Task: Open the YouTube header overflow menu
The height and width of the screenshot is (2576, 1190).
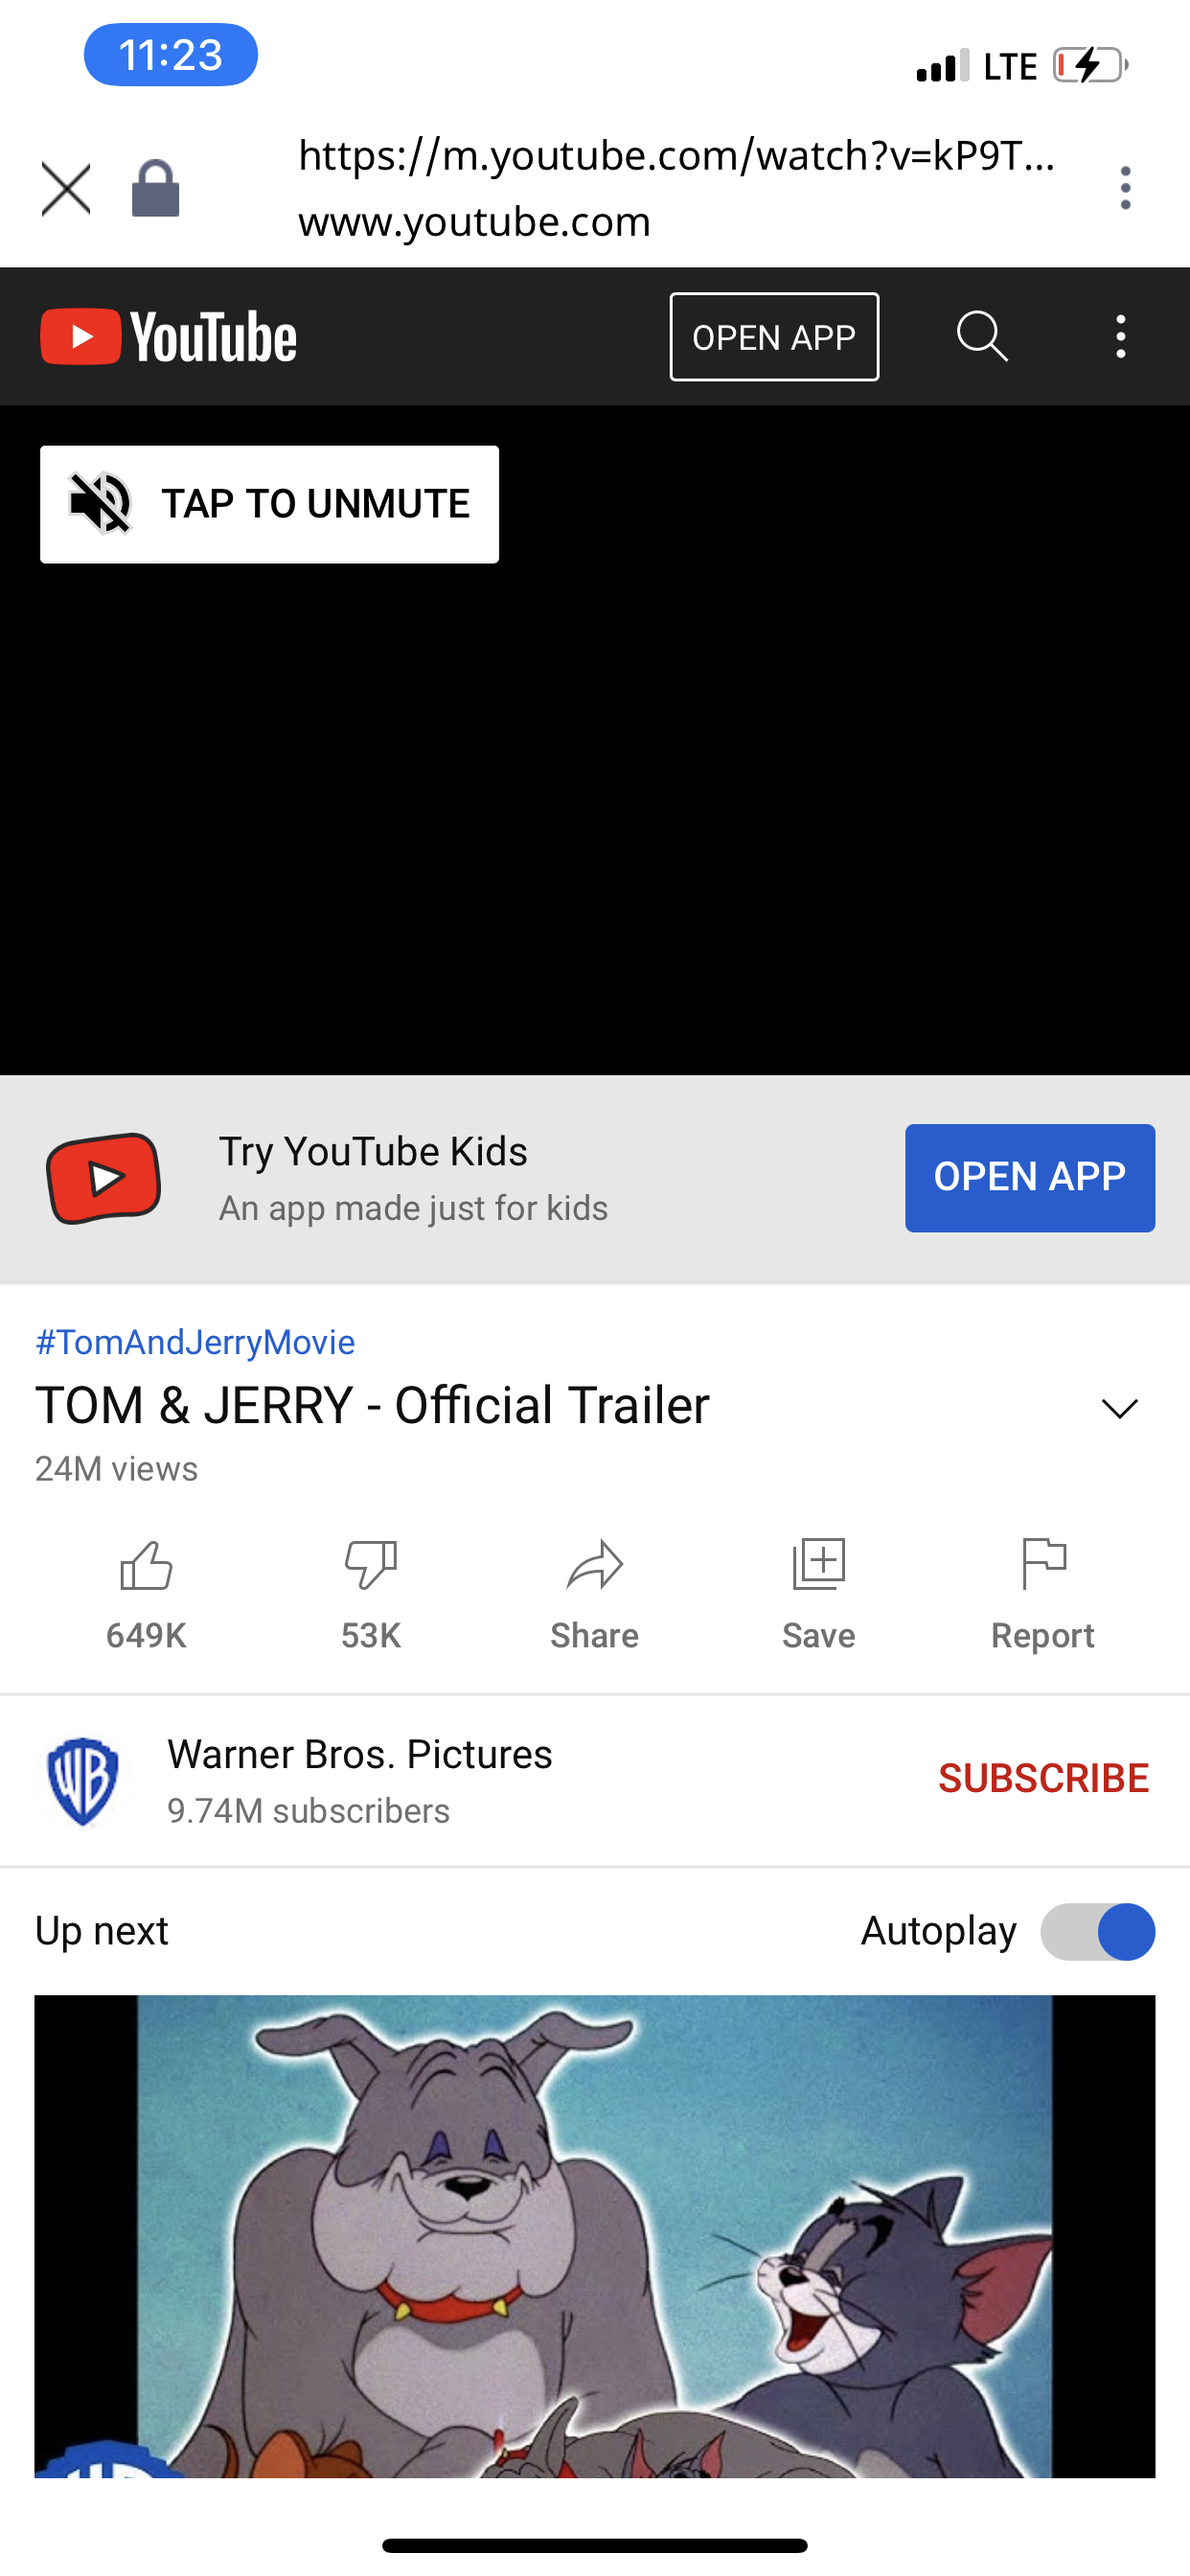Action: coord(1120,337)
